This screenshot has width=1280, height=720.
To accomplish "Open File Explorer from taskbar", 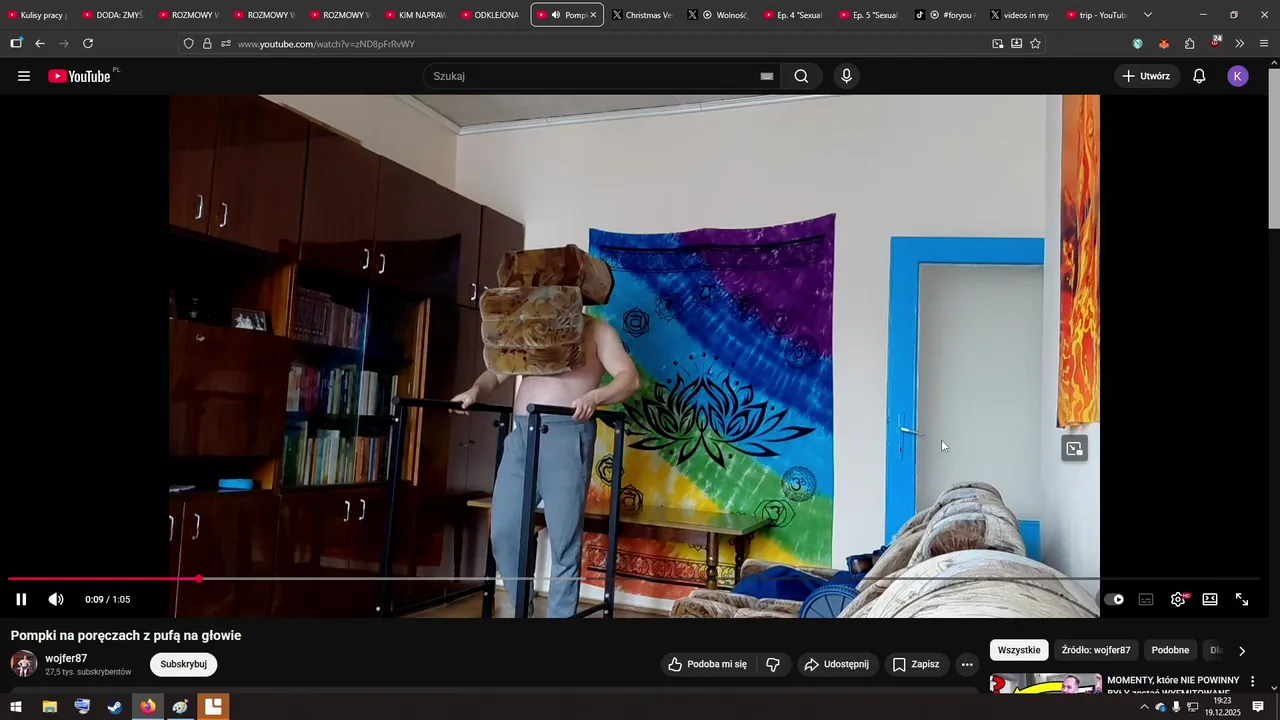I will click(49, 707).
